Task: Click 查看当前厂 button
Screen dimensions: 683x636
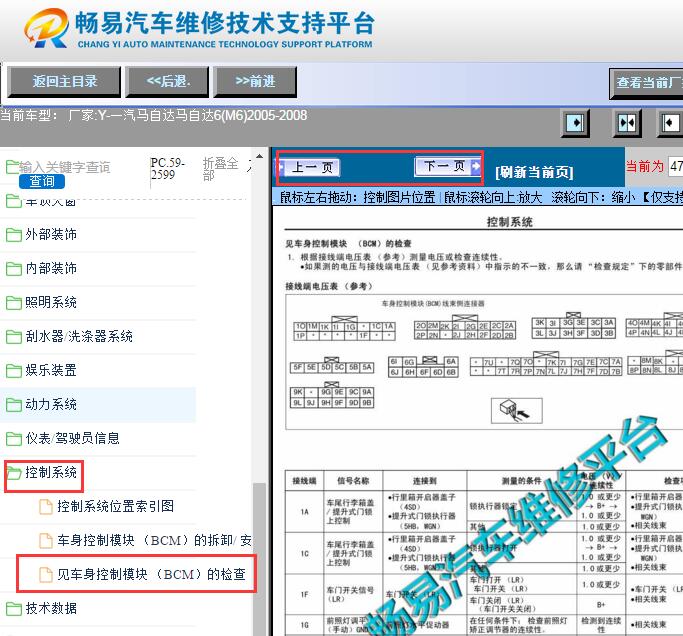Action: 646,83
